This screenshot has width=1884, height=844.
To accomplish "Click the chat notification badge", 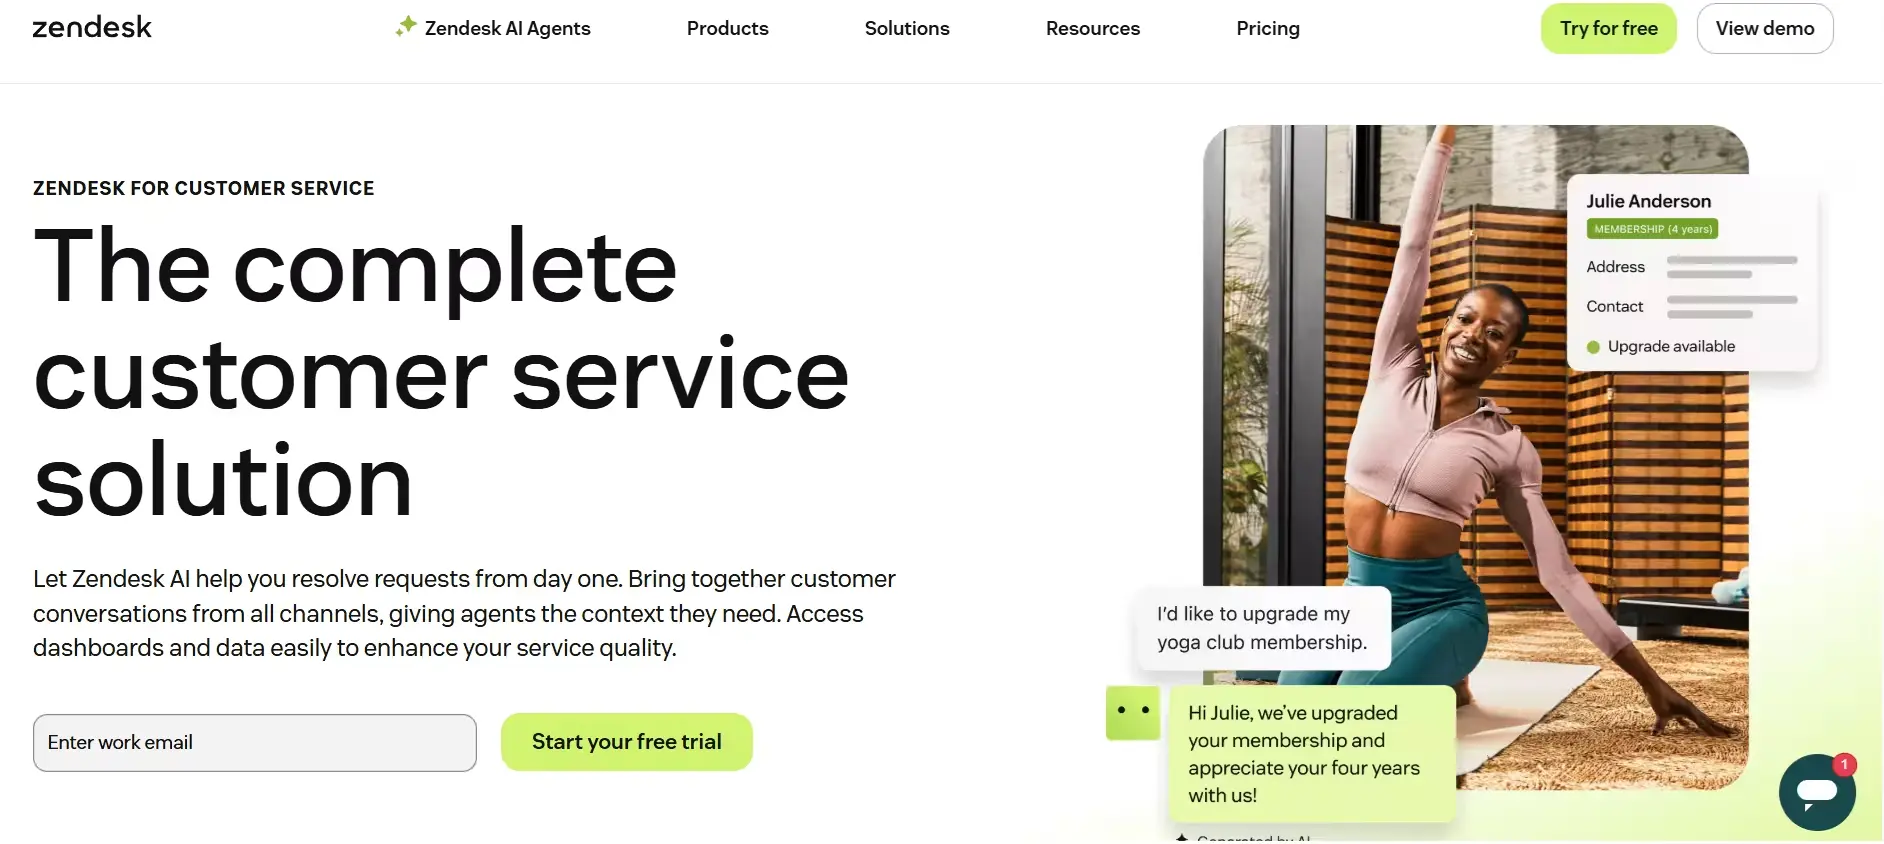I will (1845, 764).
